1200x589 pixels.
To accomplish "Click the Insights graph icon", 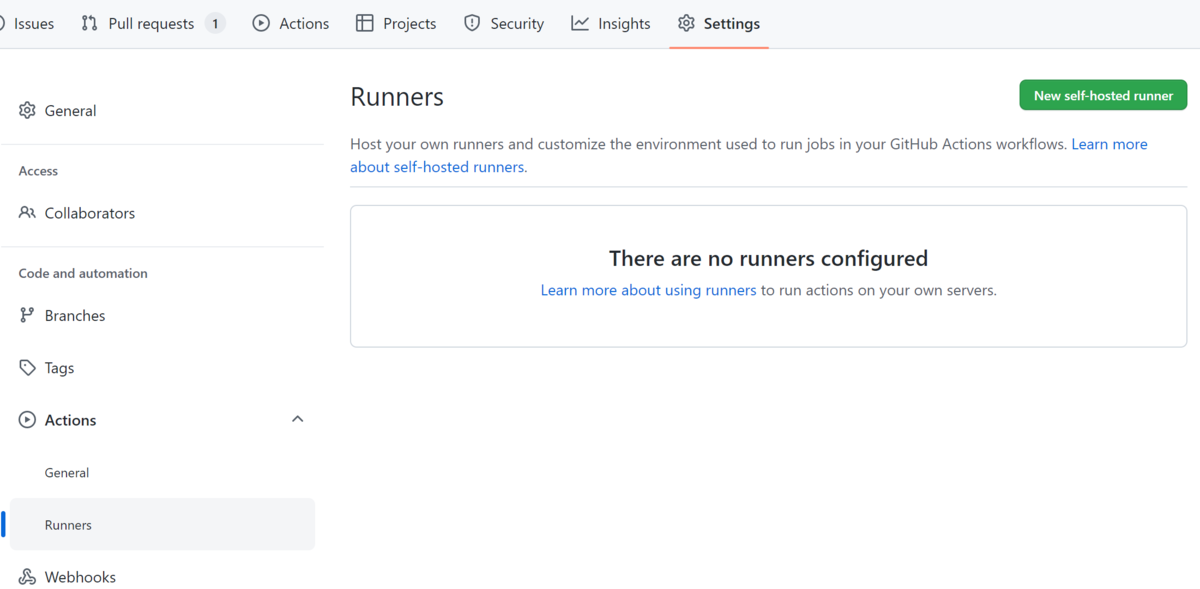I will coord(580,23).
